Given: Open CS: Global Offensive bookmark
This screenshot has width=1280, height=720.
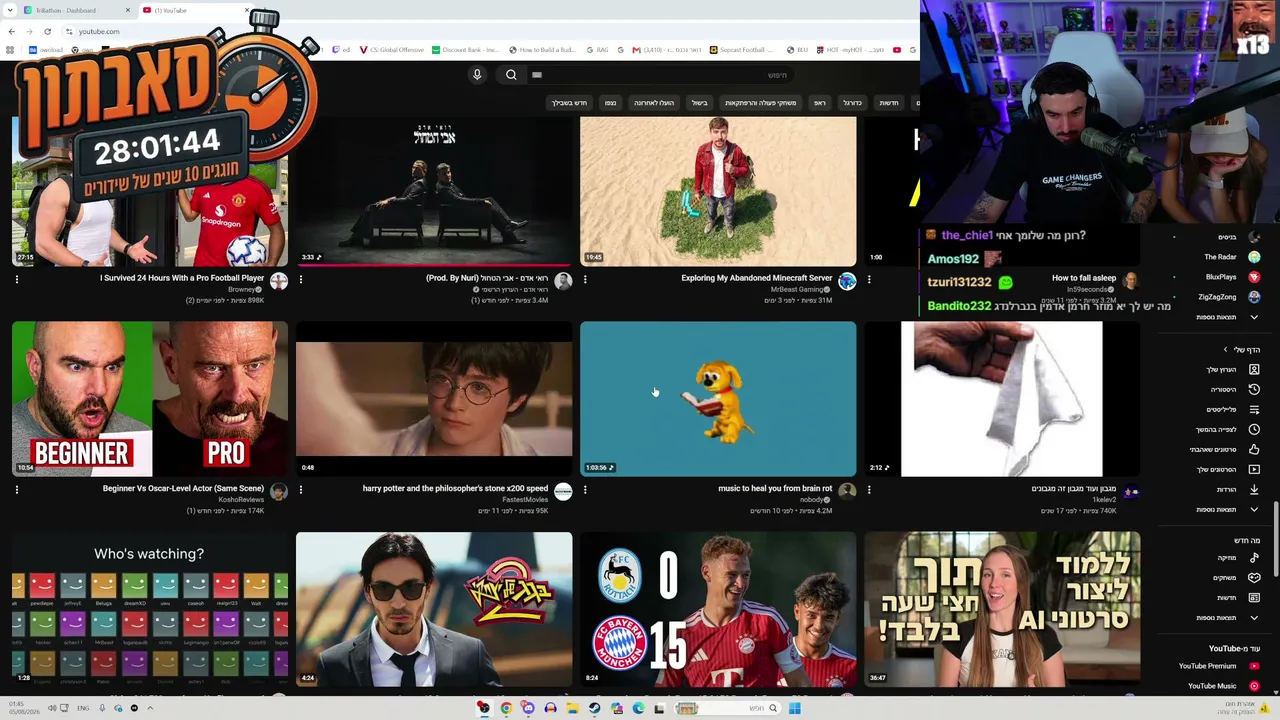Looking at the screenshot, I should (x=391, y=50).
